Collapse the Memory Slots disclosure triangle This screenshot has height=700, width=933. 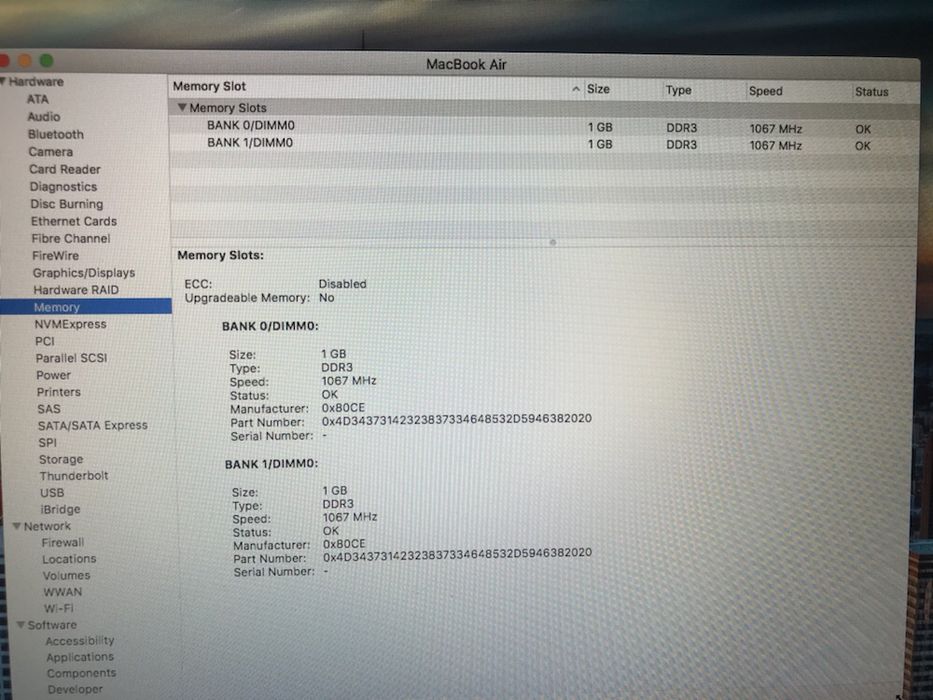[182, 107]
